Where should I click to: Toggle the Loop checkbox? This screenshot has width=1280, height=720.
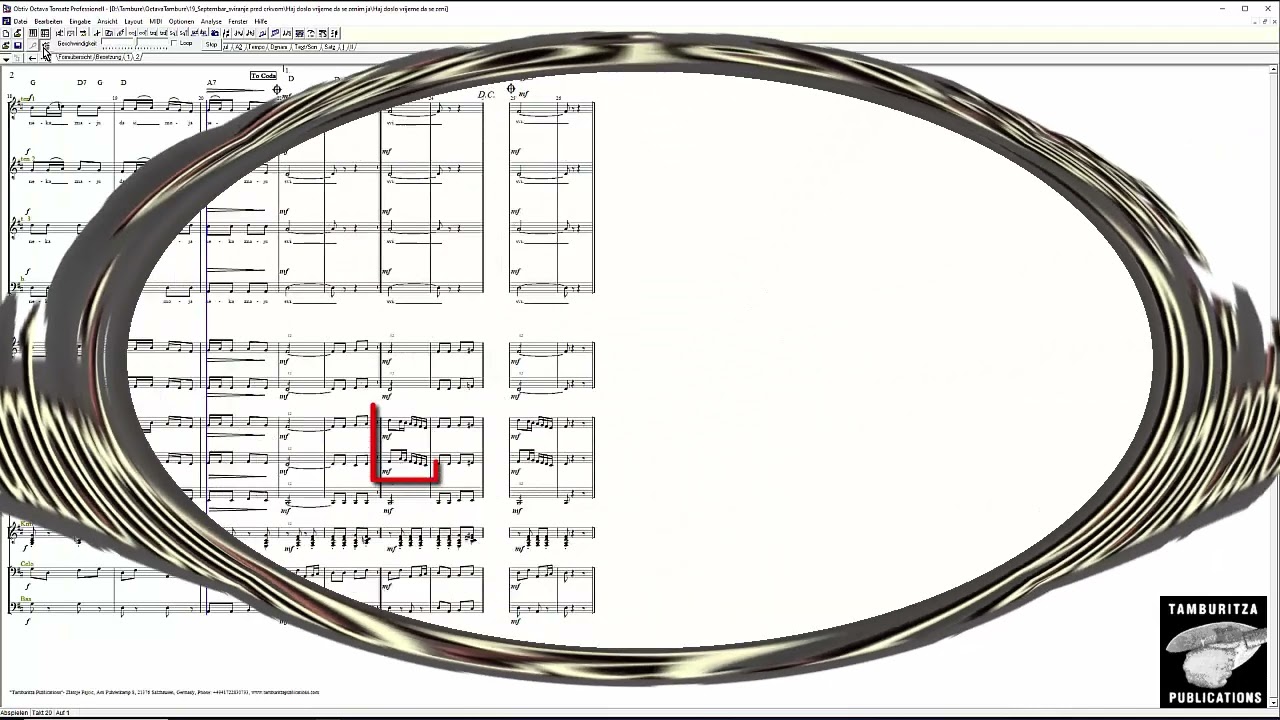(174, 44)
